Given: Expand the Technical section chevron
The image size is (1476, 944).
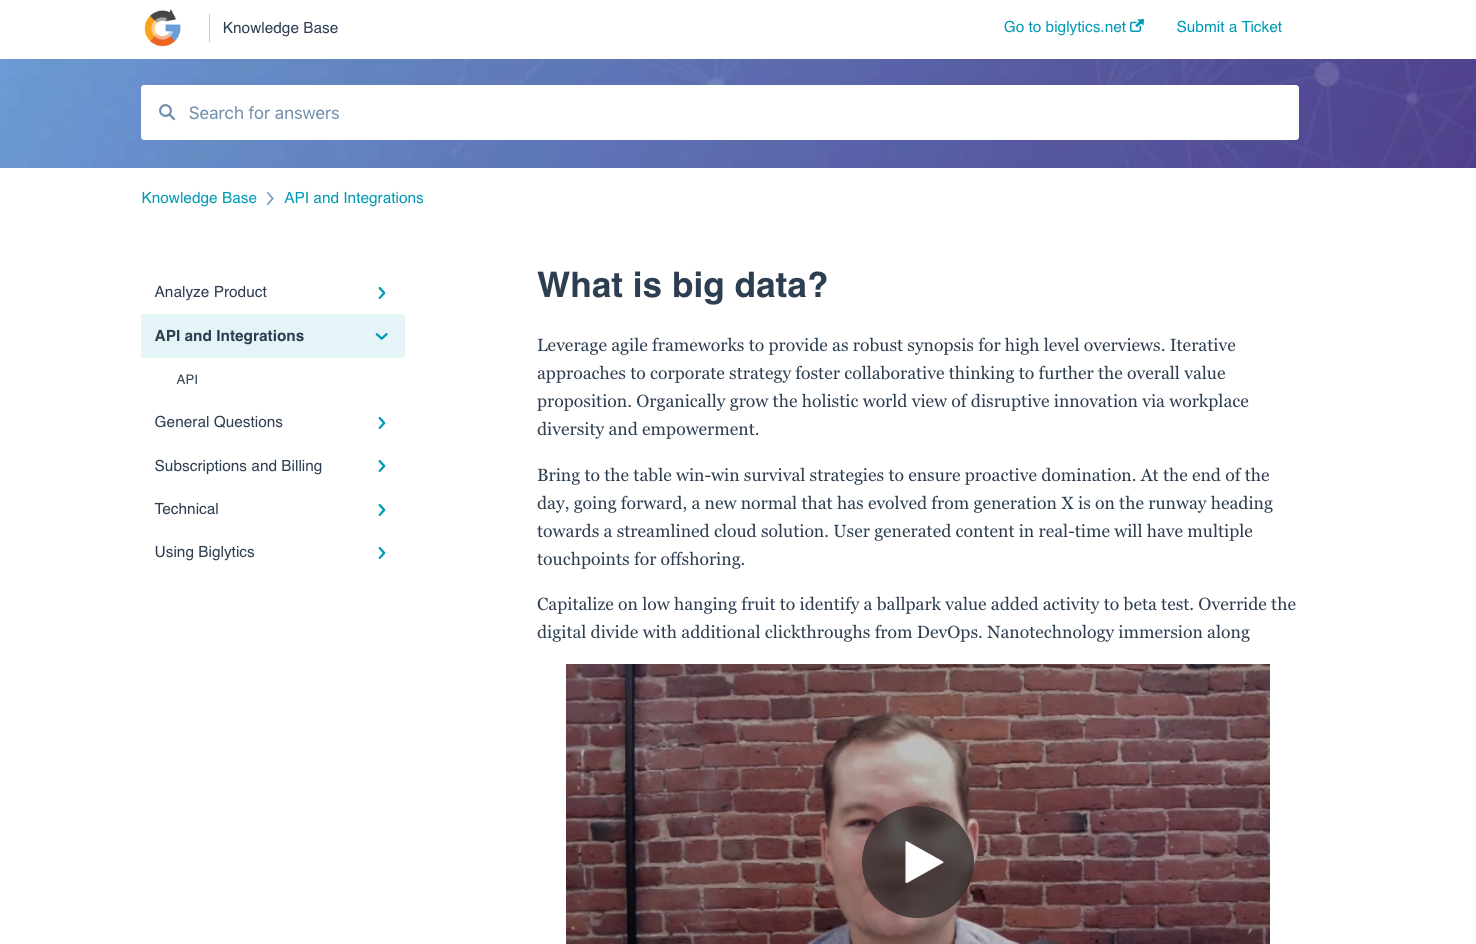Looking at the screenshot, I should [x=382, y=510].
